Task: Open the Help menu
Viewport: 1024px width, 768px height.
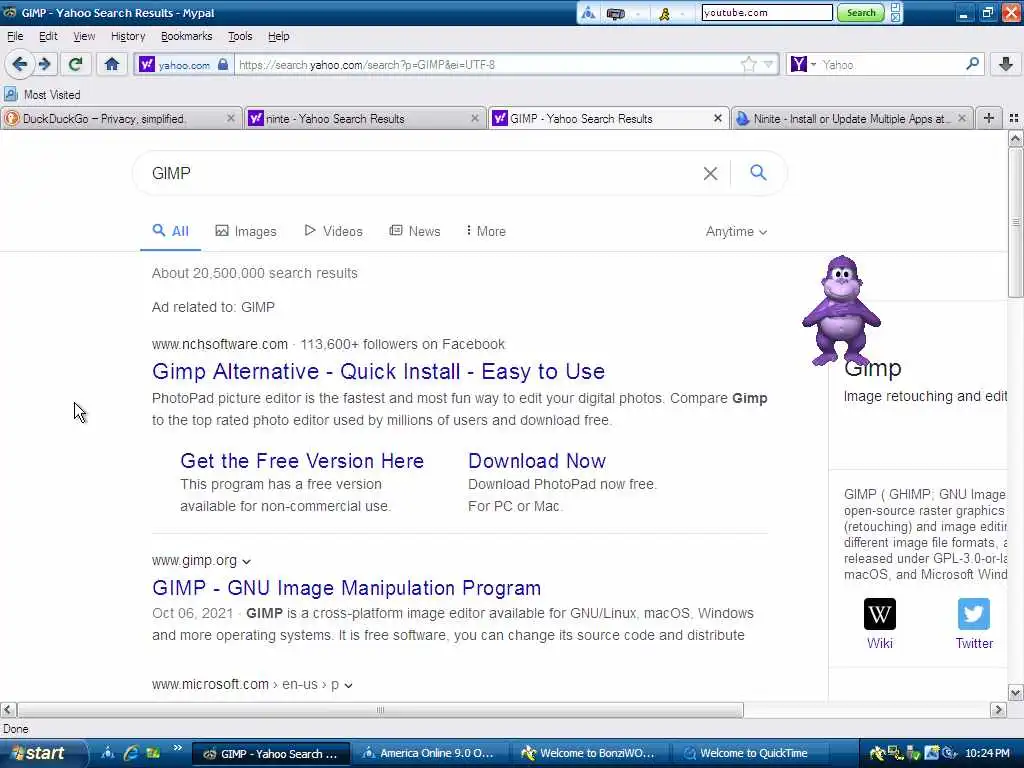Action: (x=279, y=36)
